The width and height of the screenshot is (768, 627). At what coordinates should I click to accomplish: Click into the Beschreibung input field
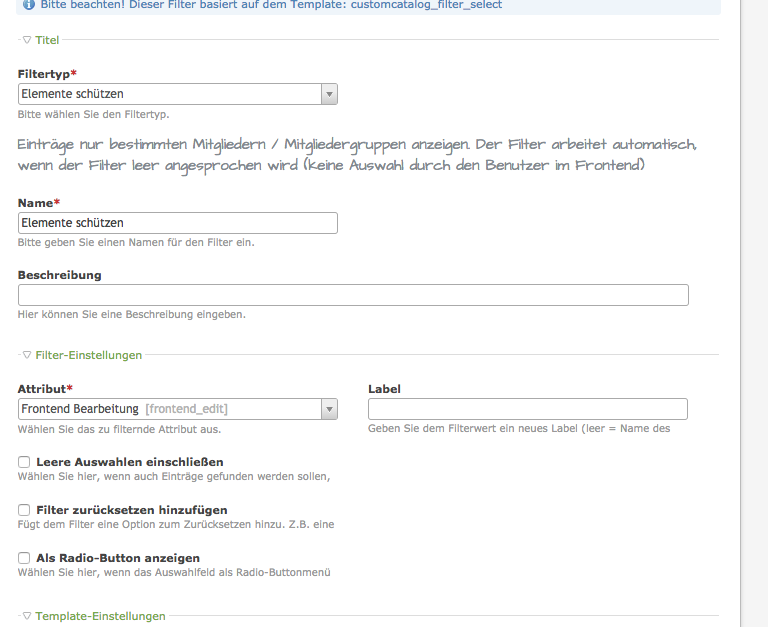pos(353,295)
